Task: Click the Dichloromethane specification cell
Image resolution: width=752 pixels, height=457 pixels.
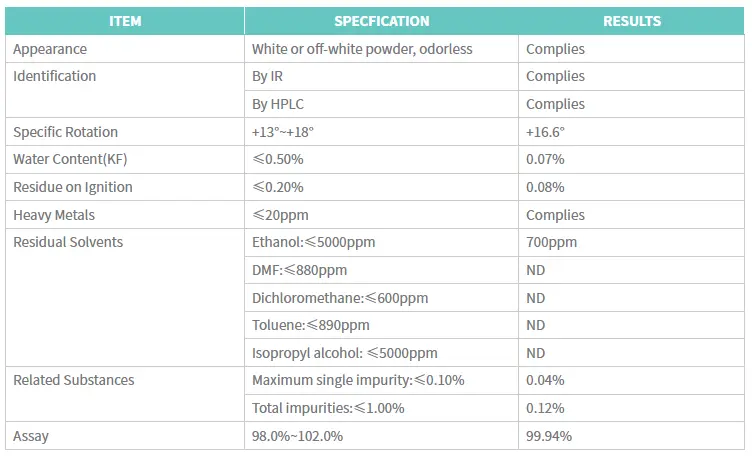Action: (340, 298)
